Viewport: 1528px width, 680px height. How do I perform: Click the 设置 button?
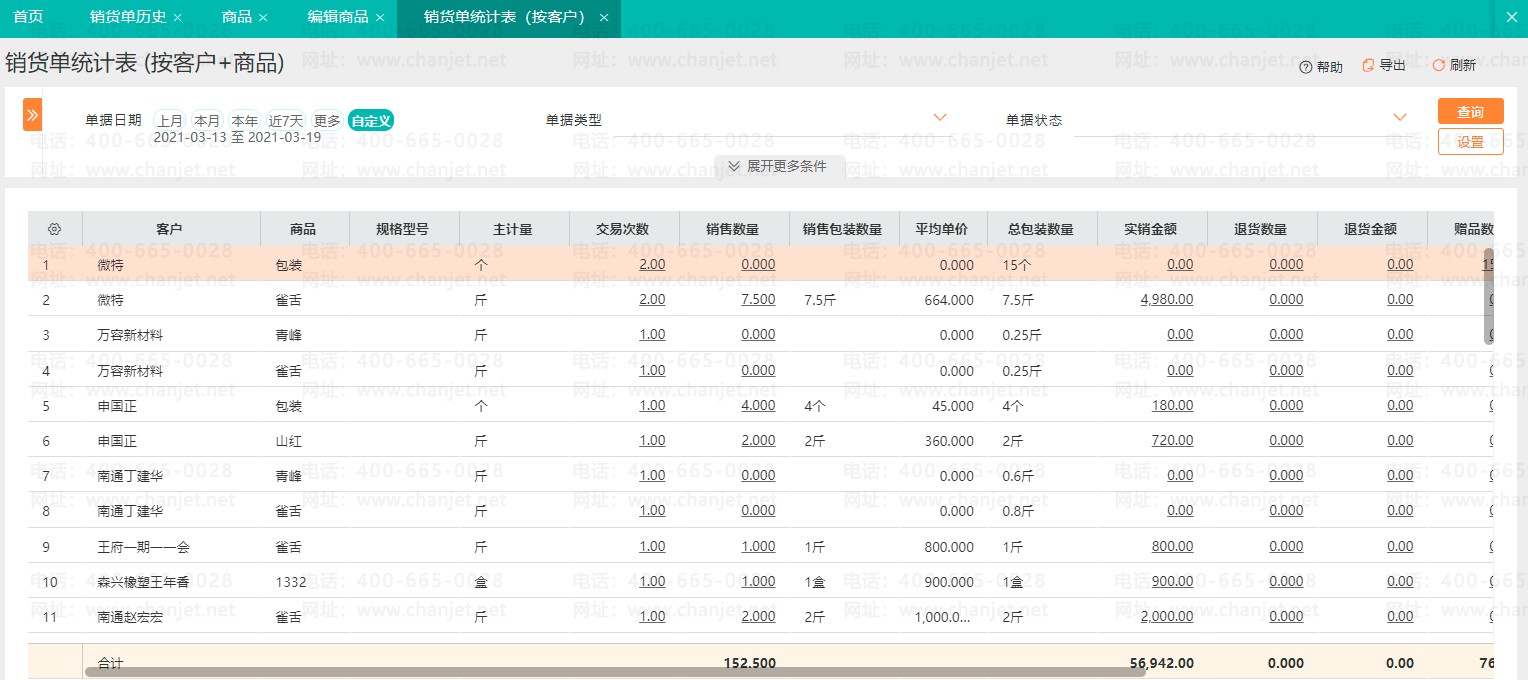[1470, 142]
